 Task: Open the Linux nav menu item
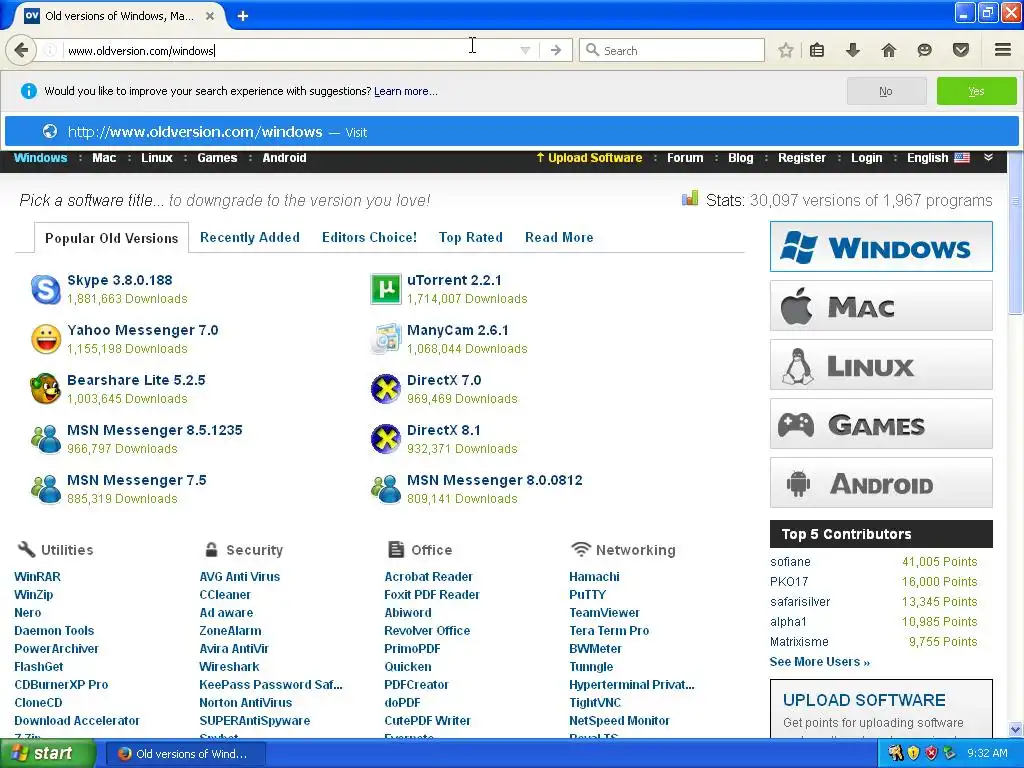tap(157, 158)
